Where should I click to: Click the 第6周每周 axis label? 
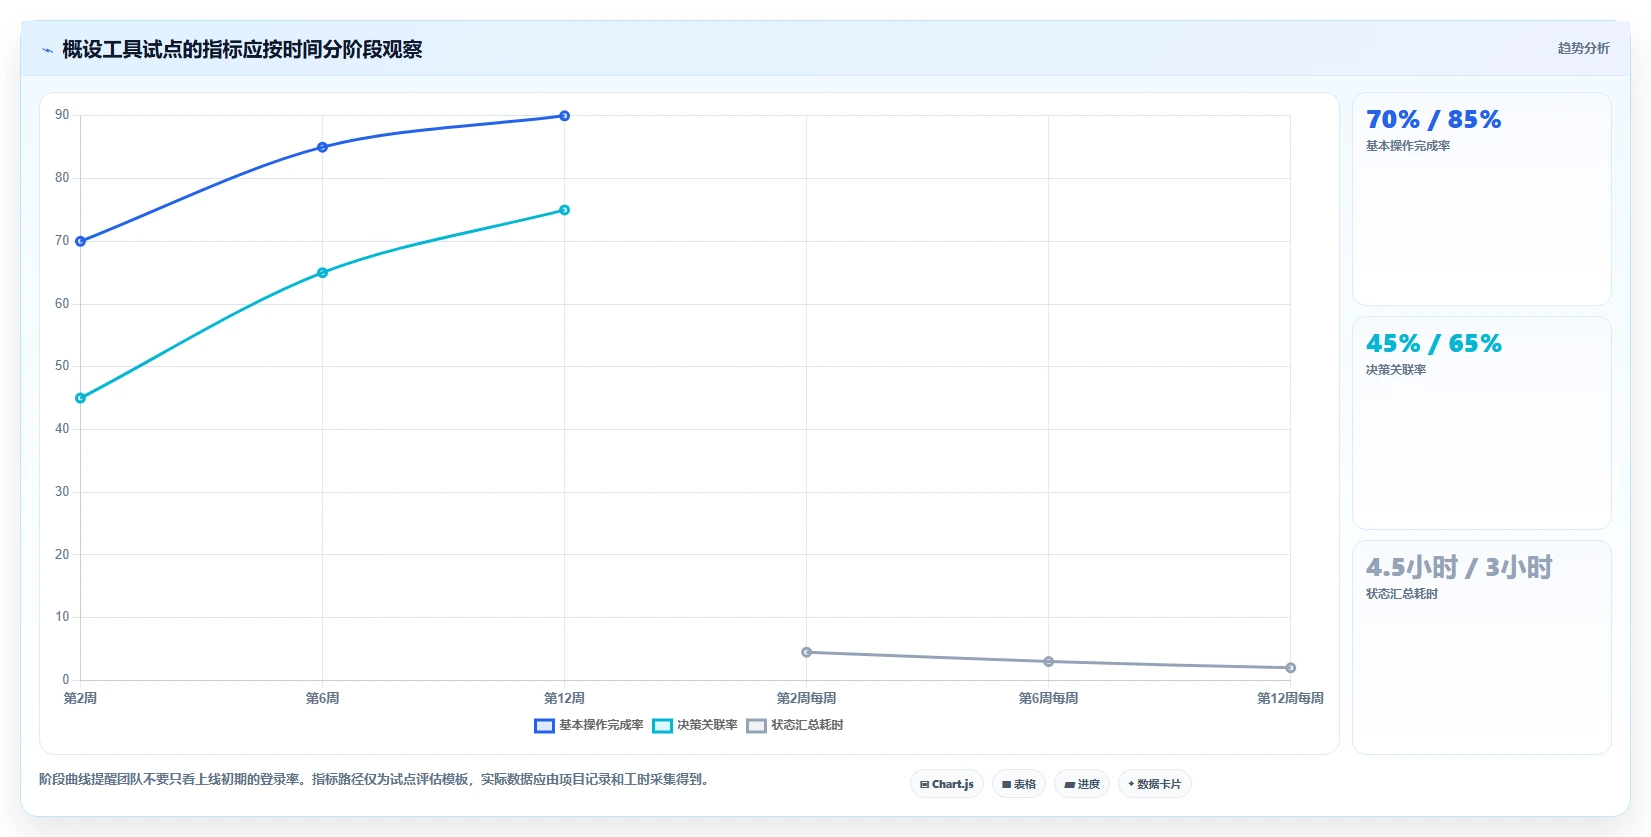[x=1048, y=698]
